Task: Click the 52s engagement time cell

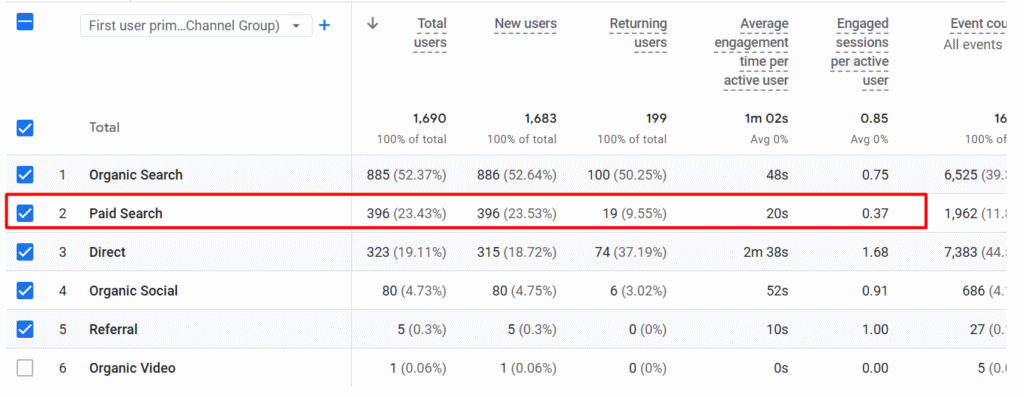Action: click(x=778, y=291)
